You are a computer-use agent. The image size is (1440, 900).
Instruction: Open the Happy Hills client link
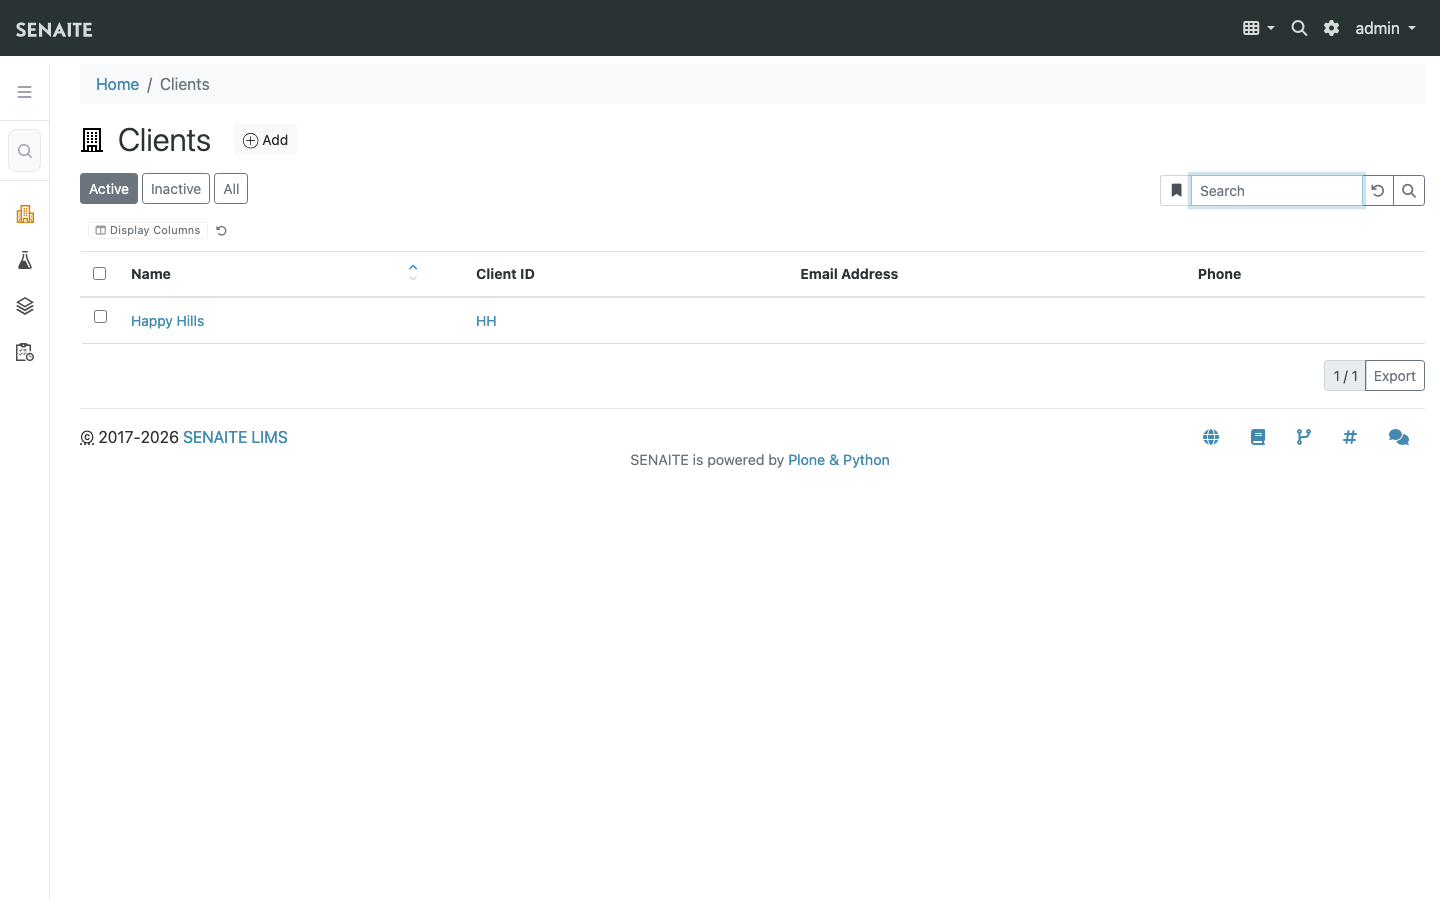167,321
